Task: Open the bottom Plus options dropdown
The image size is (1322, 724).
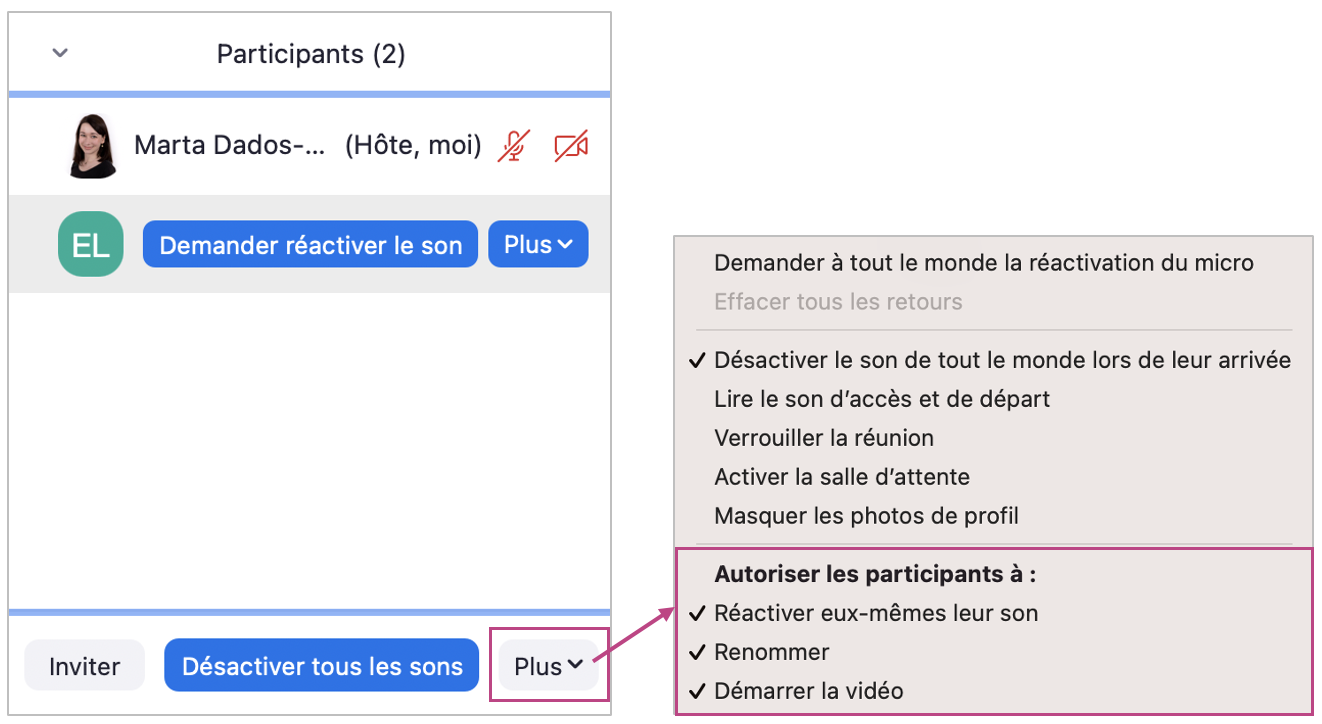Action: point(548,666)
